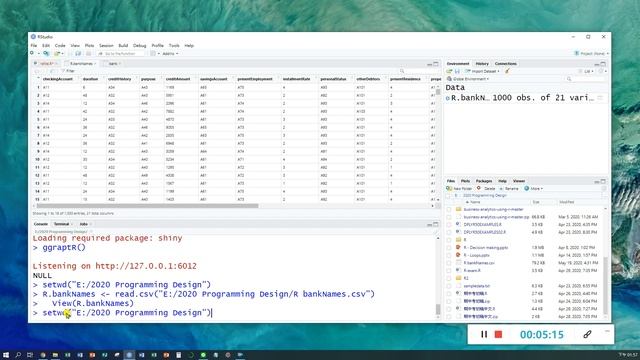Stop the screen recording
Viewport: 640px width, 360px height.
tap(498, 334)
